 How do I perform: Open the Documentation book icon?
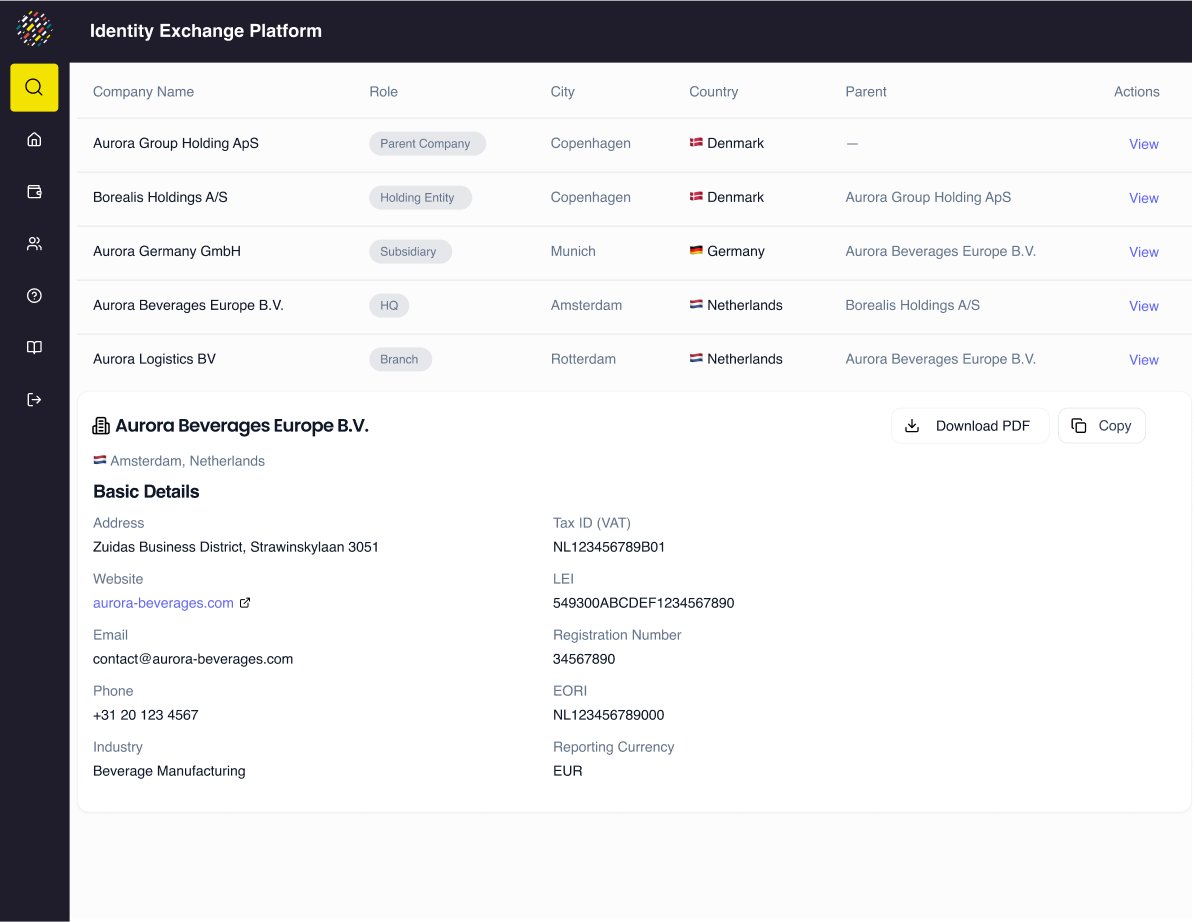pos(33,347)
